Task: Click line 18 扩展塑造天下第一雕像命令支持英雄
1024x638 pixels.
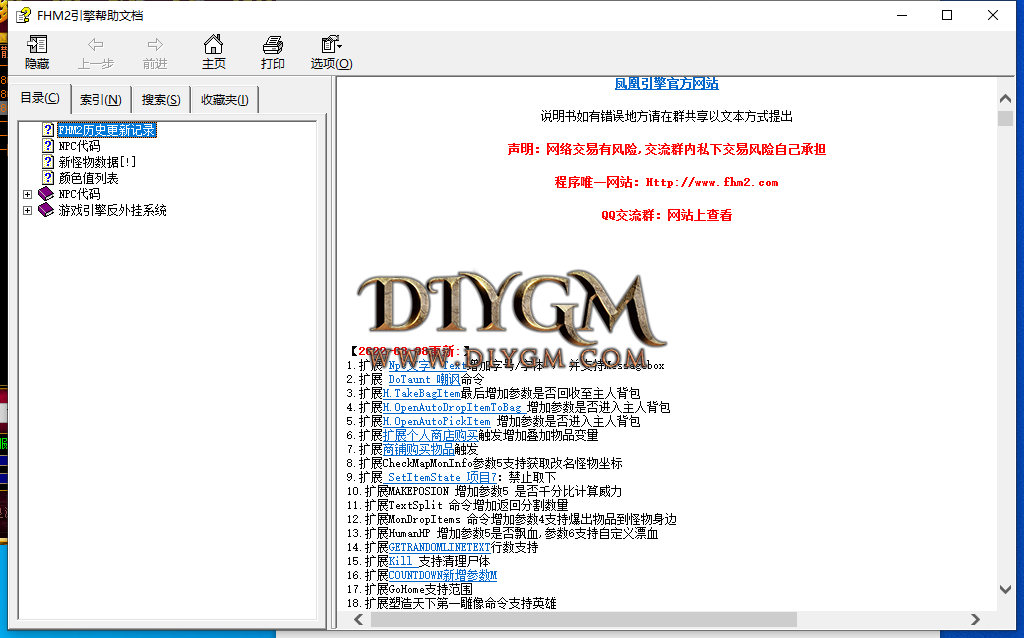Action: tap(451, 603)
